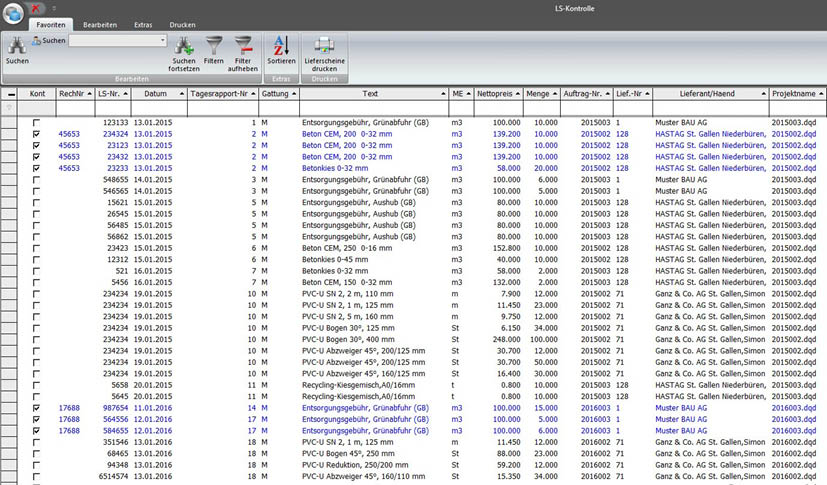Image resolution: width=827 pixels, height=485 pixels.
Task: Click LS-Nr. cell '5658'
Action: point(120,385)
